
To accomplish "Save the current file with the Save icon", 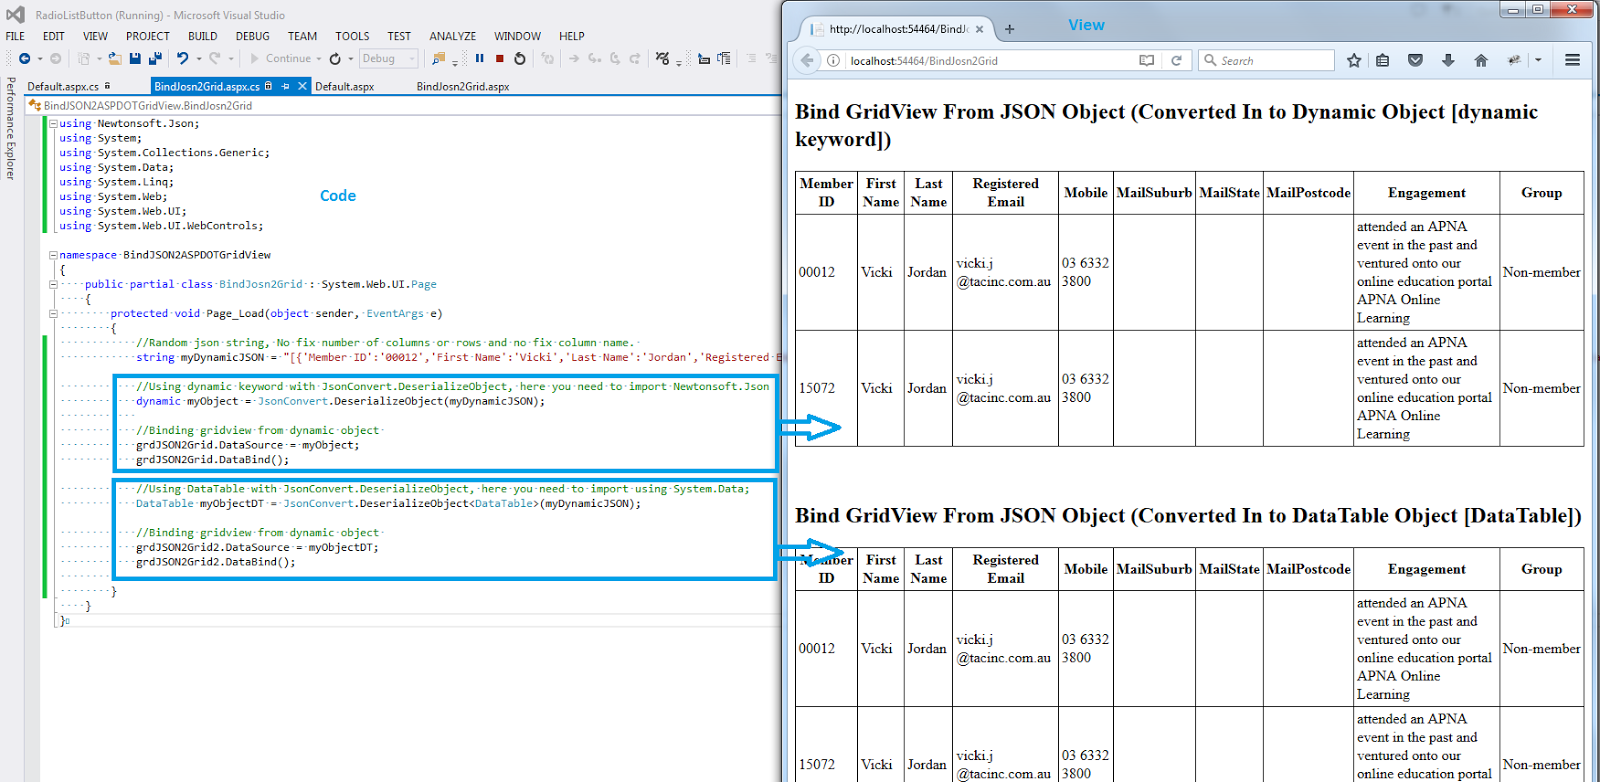I will coord(135,58).
